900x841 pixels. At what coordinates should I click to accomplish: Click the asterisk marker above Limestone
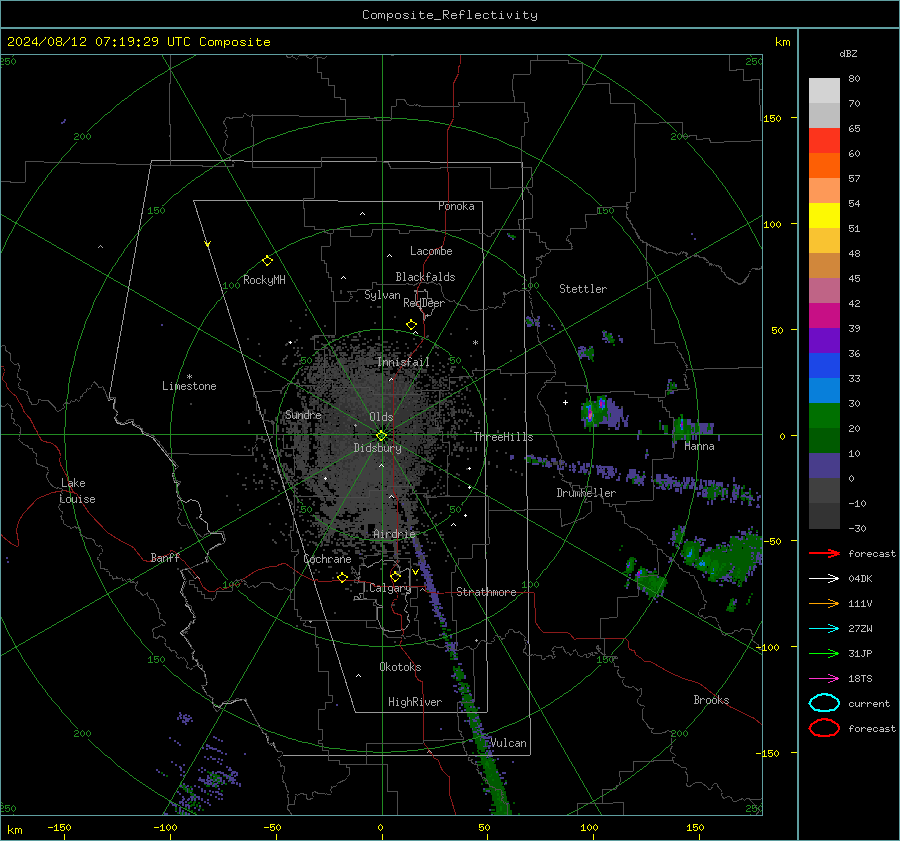point(189,377)
